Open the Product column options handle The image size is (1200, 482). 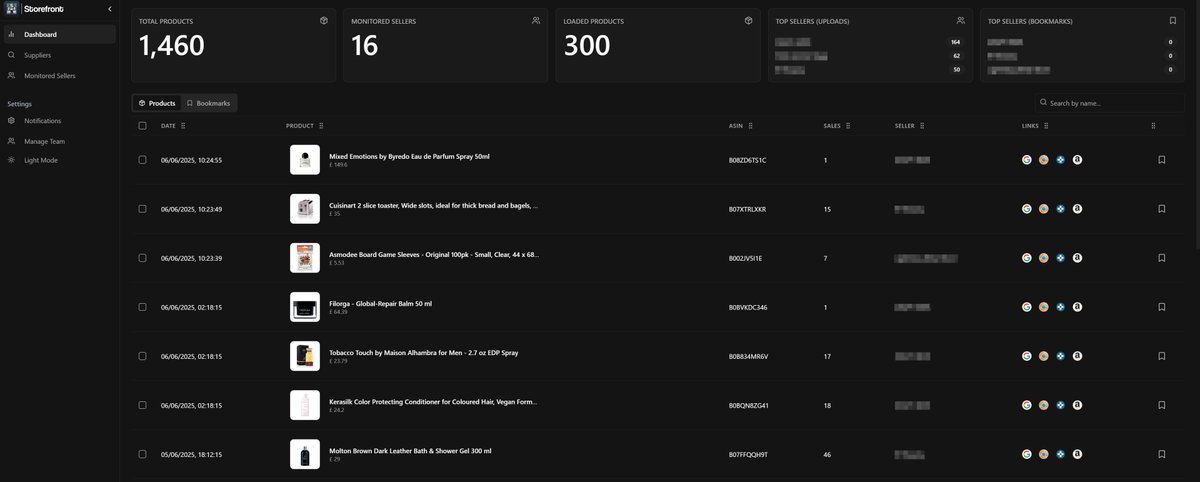tap(321, 126)
